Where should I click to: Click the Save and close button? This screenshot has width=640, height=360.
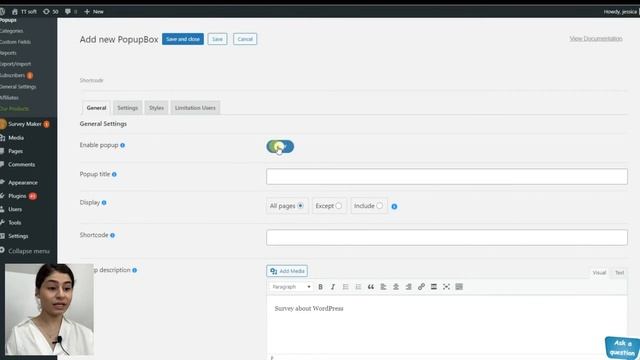point(183,39)
